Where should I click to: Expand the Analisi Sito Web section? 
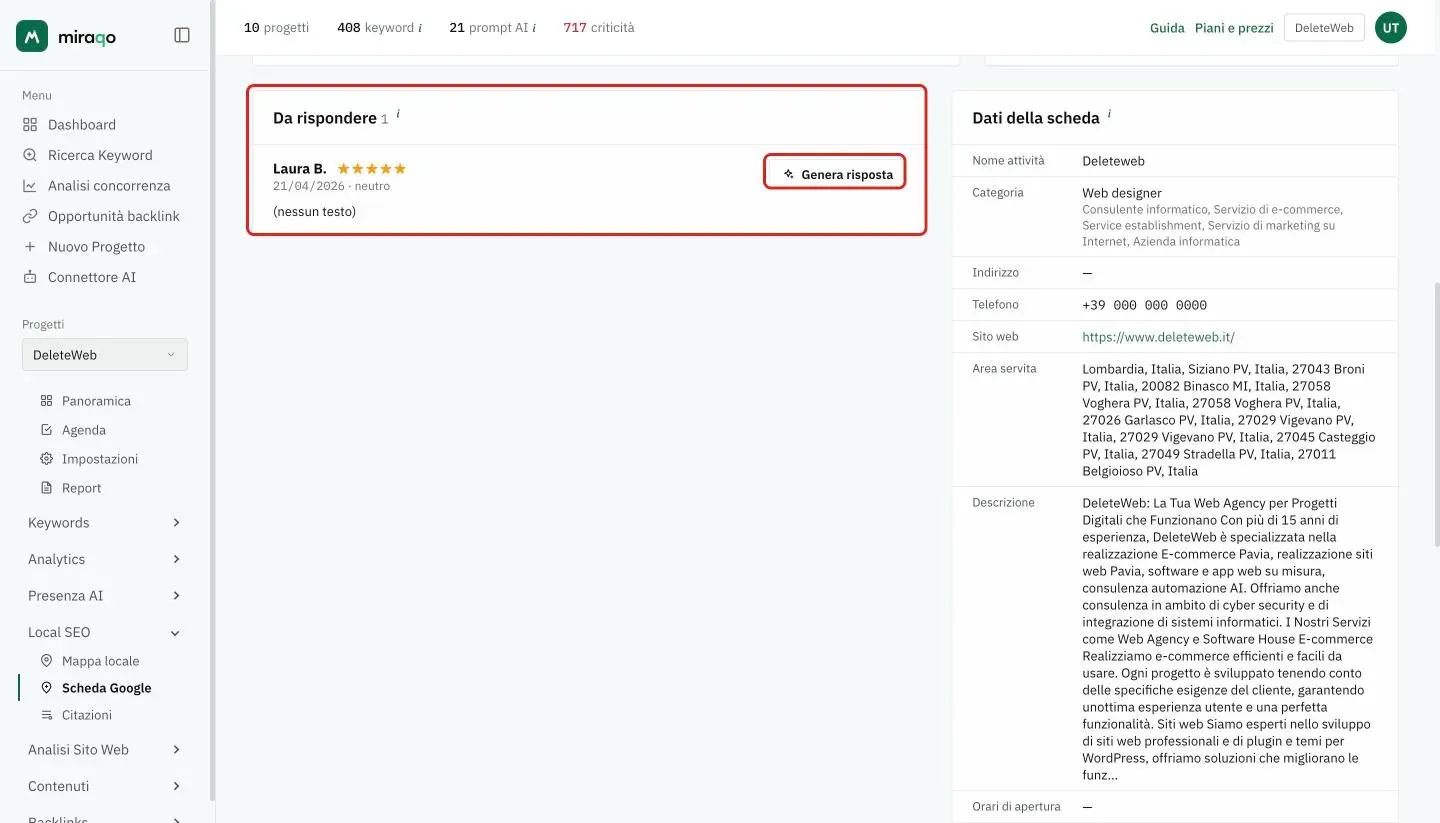click(x=105, y=750)
